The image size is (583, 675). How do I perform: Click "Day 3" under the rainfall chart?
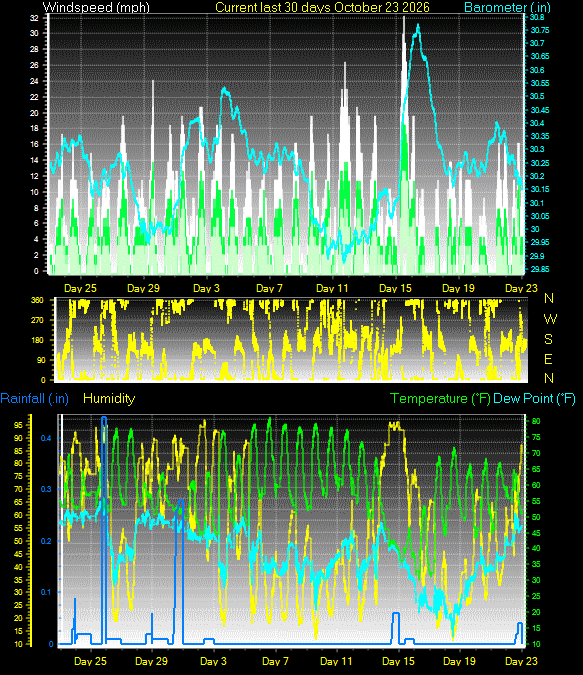213,661
